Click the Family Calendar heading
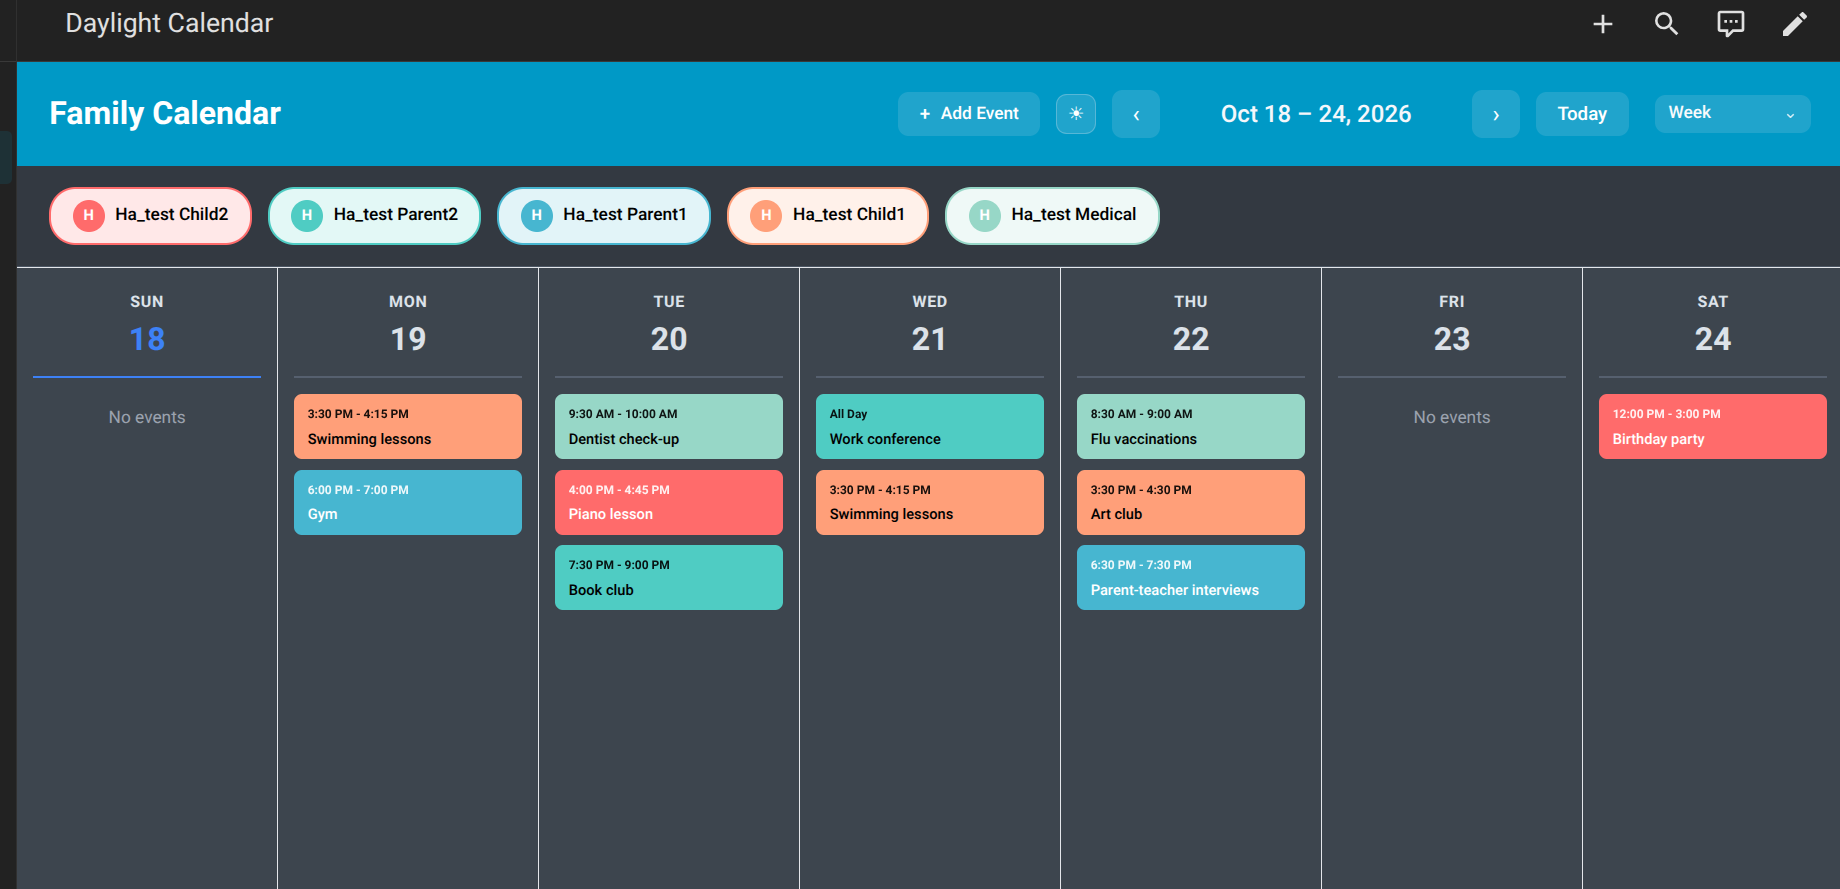Screen dimensions: 1840x889 click(x=165, y=113)
